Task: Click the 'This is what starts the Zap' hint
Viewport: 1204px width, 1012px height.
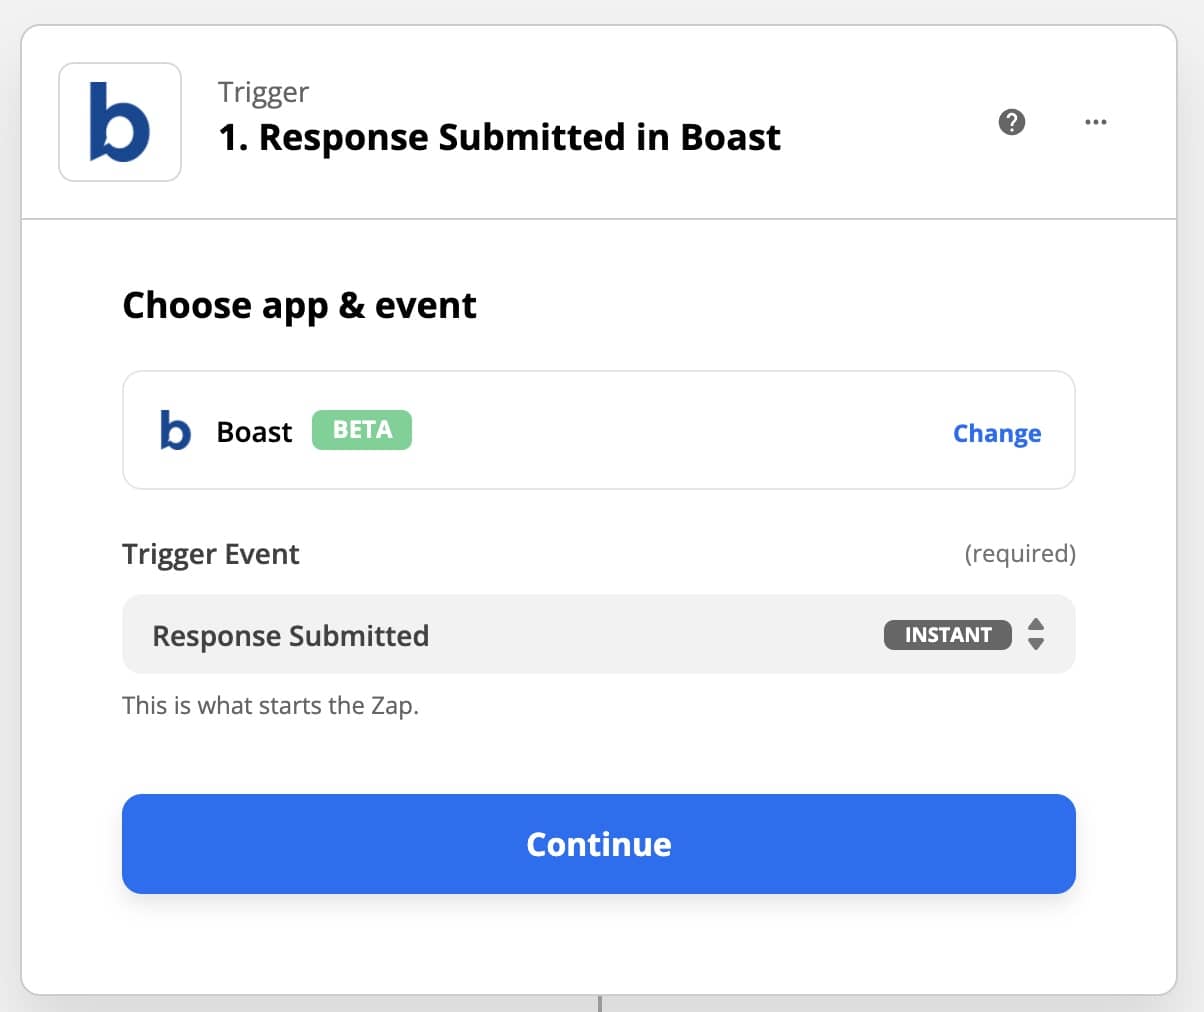Action: [270, 705]
